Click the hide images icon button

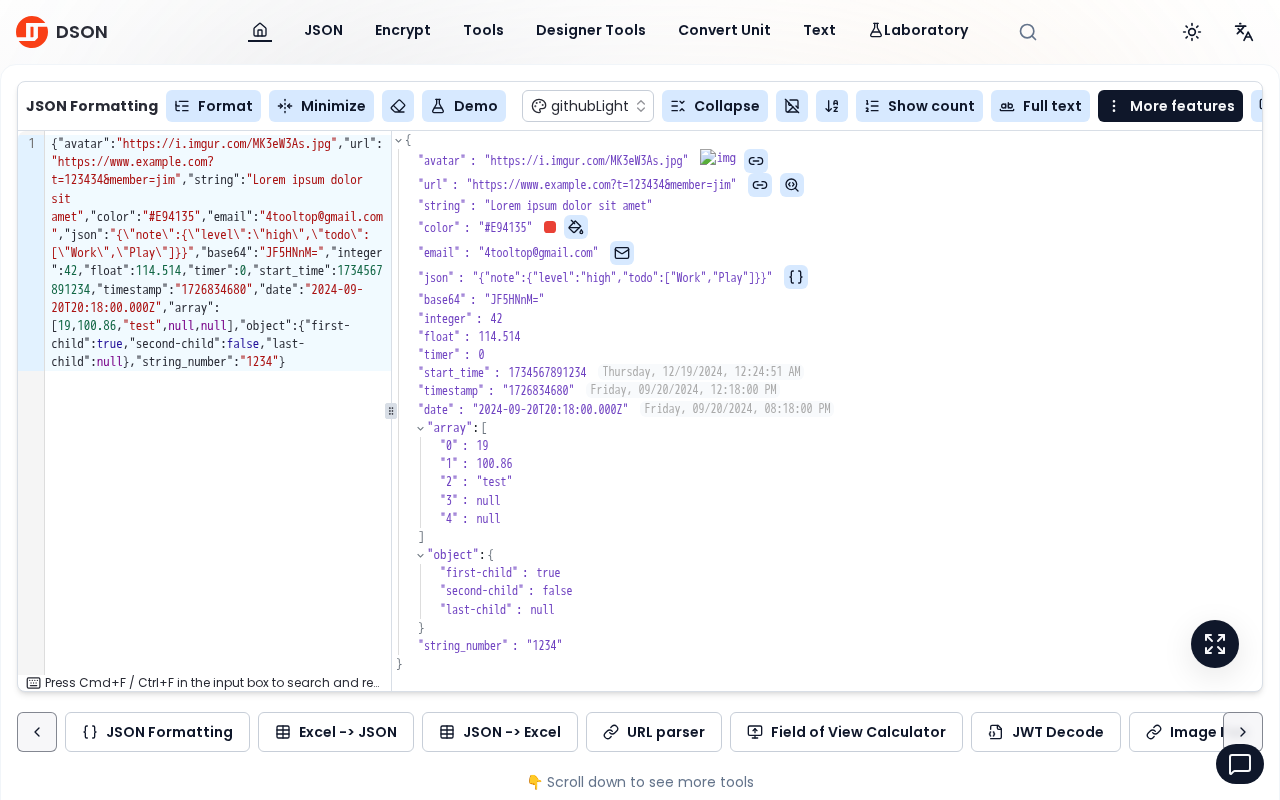(x=792, y=106)
